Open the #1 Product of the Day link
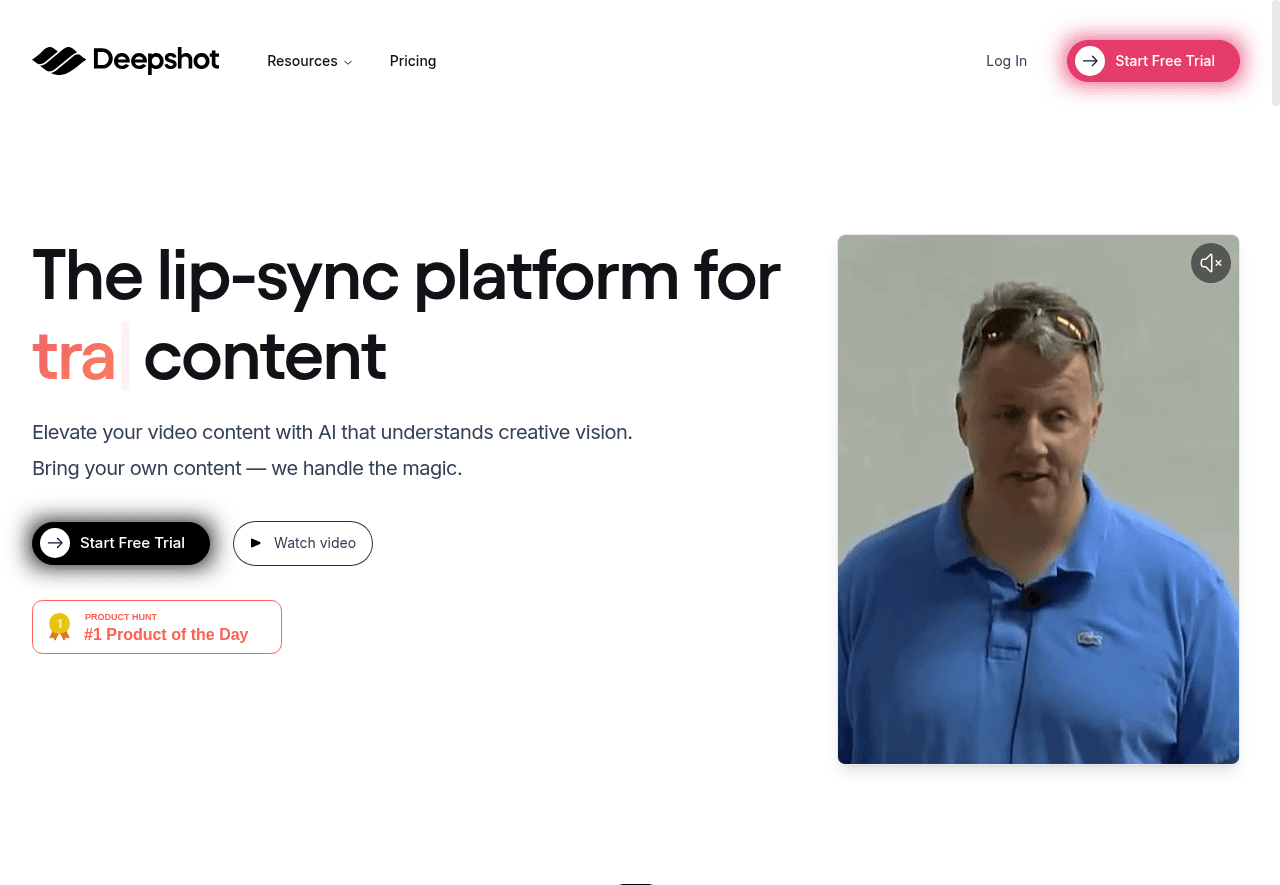 pyautogui.click(x=166, y=634)
